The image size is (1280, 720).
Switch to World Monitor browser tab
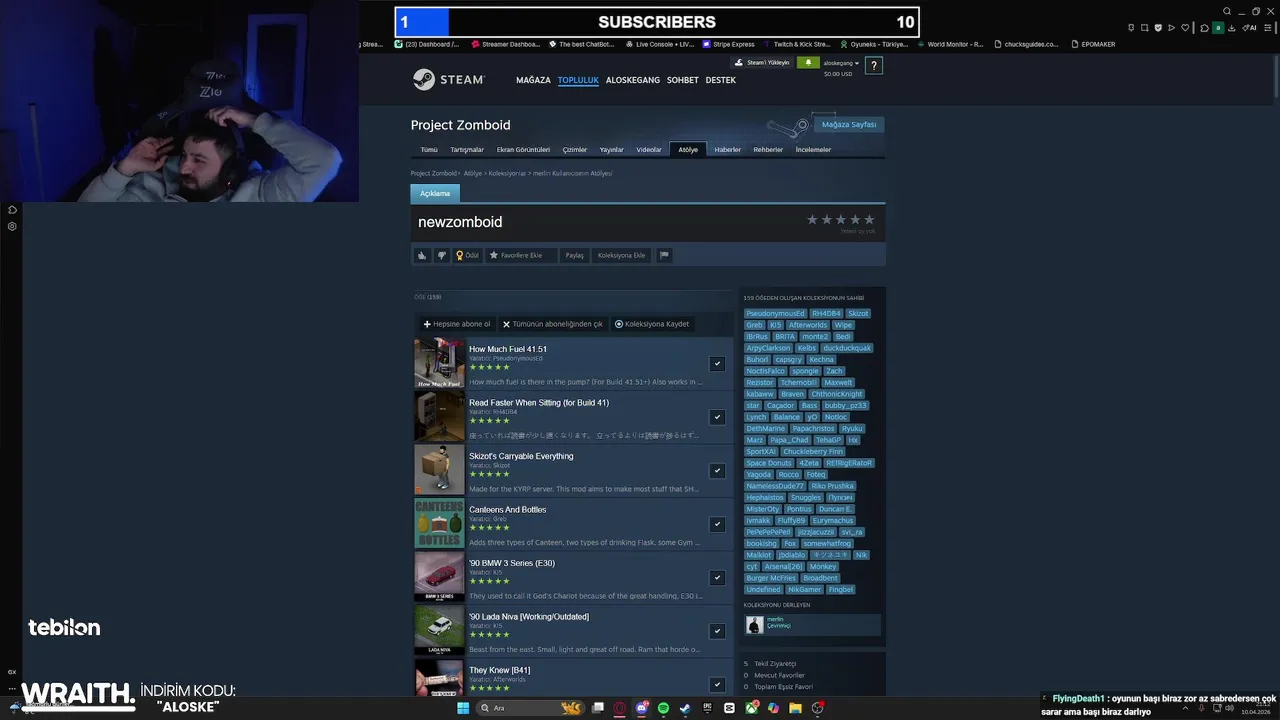click(950, 44)
